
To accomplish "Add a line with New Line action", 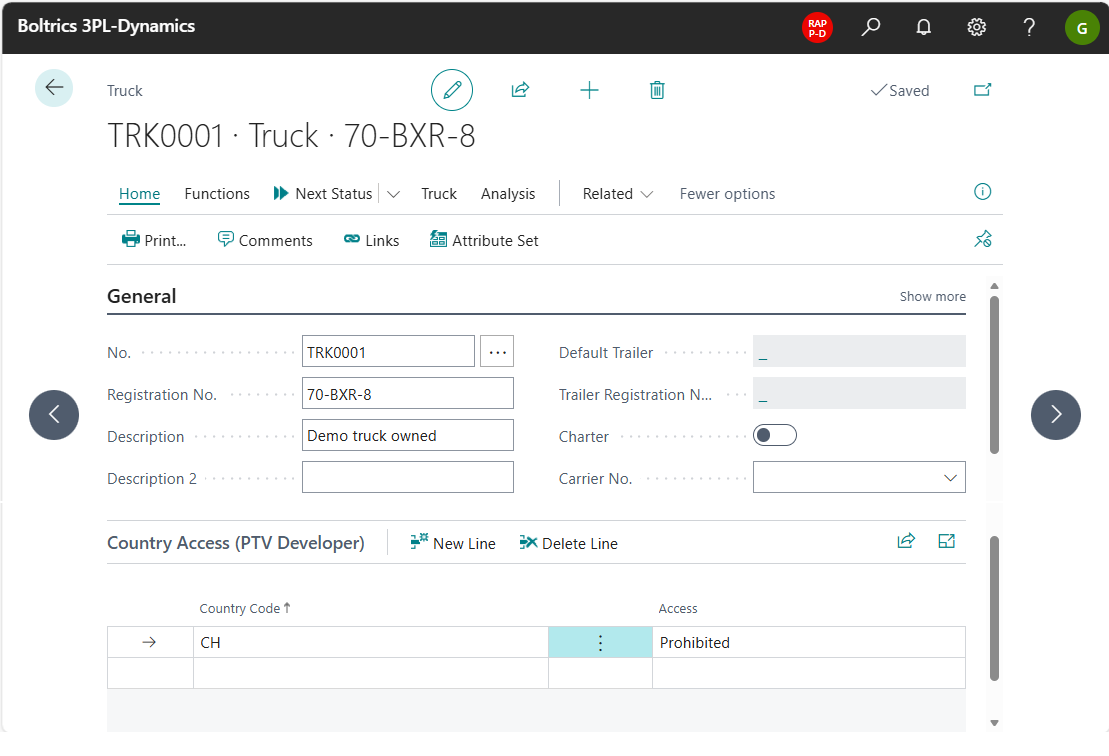I will pos(452,542).
